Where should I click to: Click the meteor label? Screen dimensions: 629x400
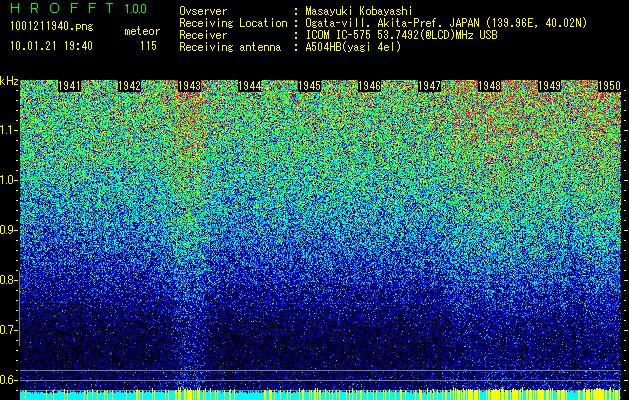(142, 31)
